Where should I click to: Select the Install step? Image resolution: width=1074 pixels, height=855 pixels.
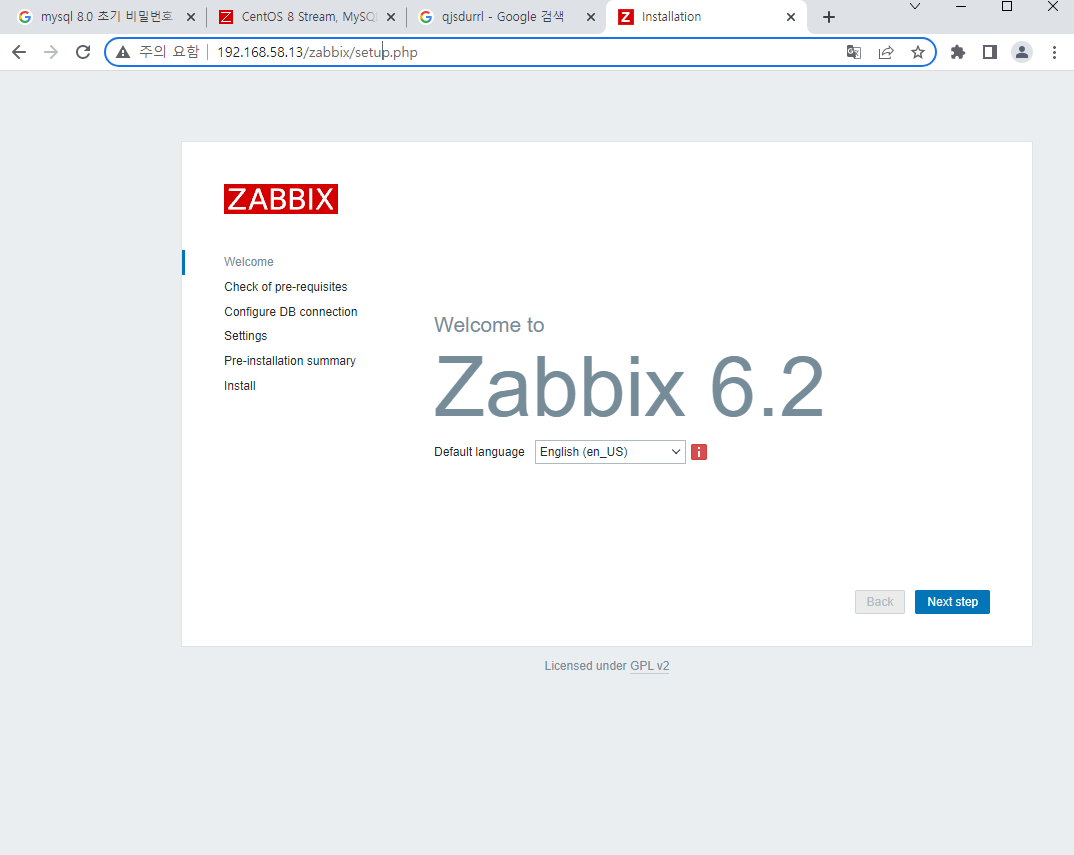240,386
